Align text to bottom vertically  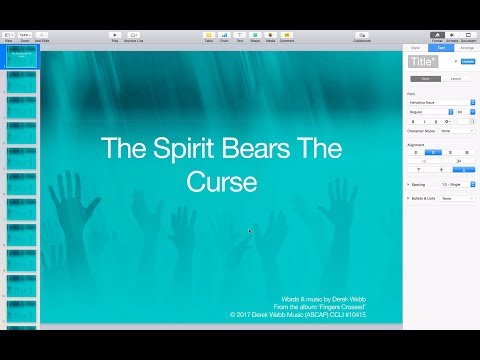click(464, 170)
